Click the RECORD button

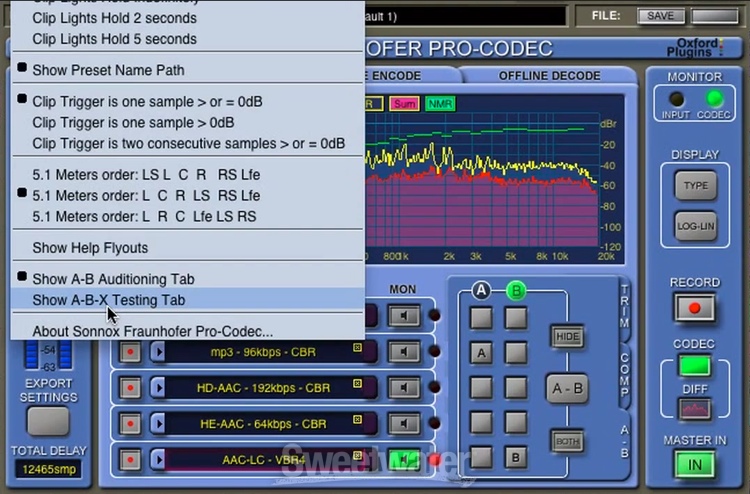pyautogui.click(x=695, y=308)
